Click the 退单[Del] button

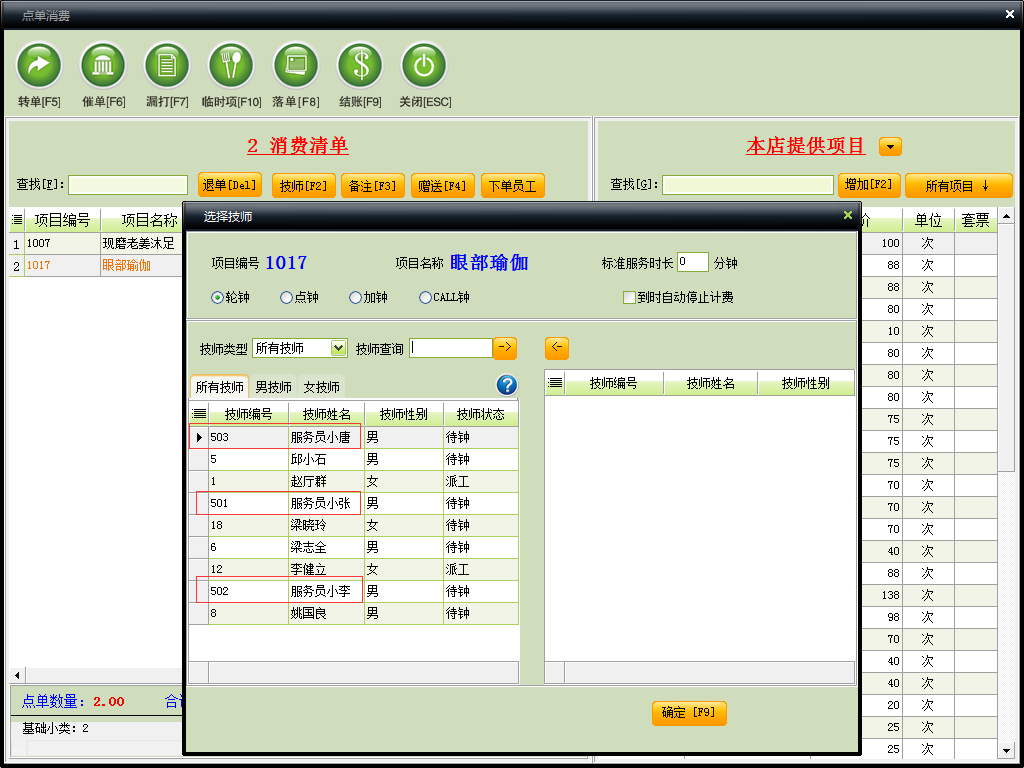tap(230, 185)
